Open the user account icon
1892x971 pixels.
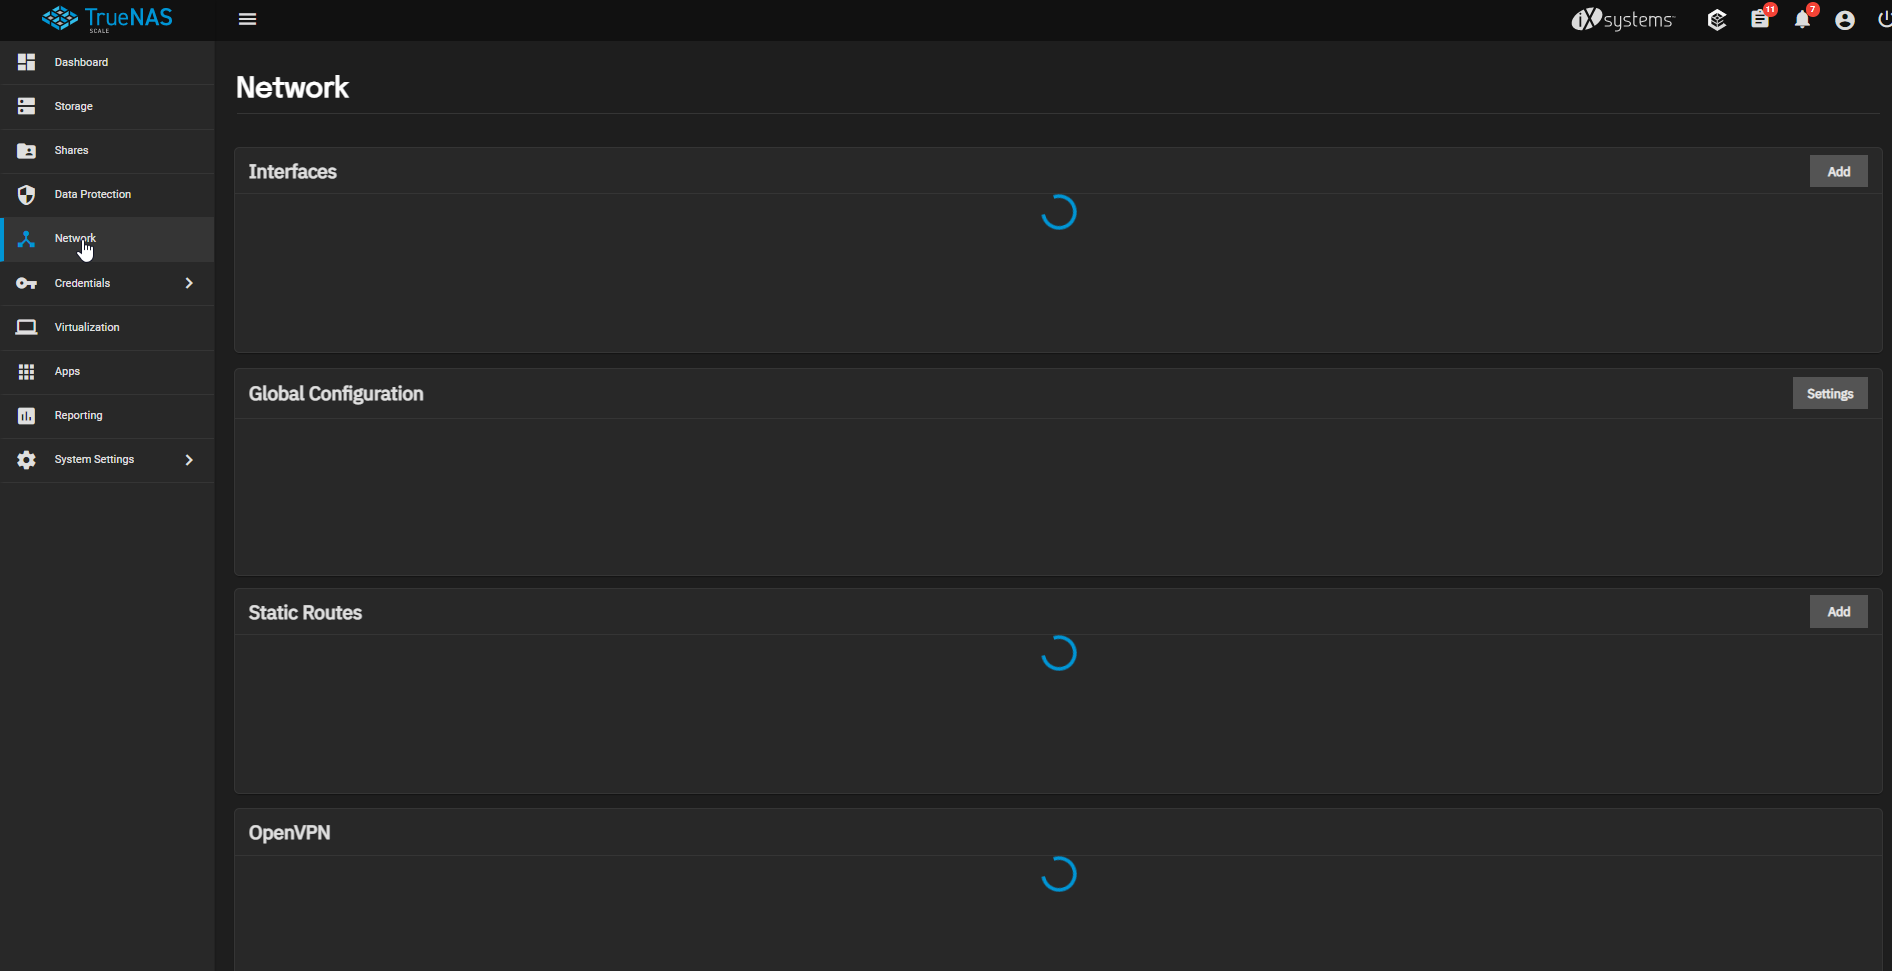point(1845,20)
